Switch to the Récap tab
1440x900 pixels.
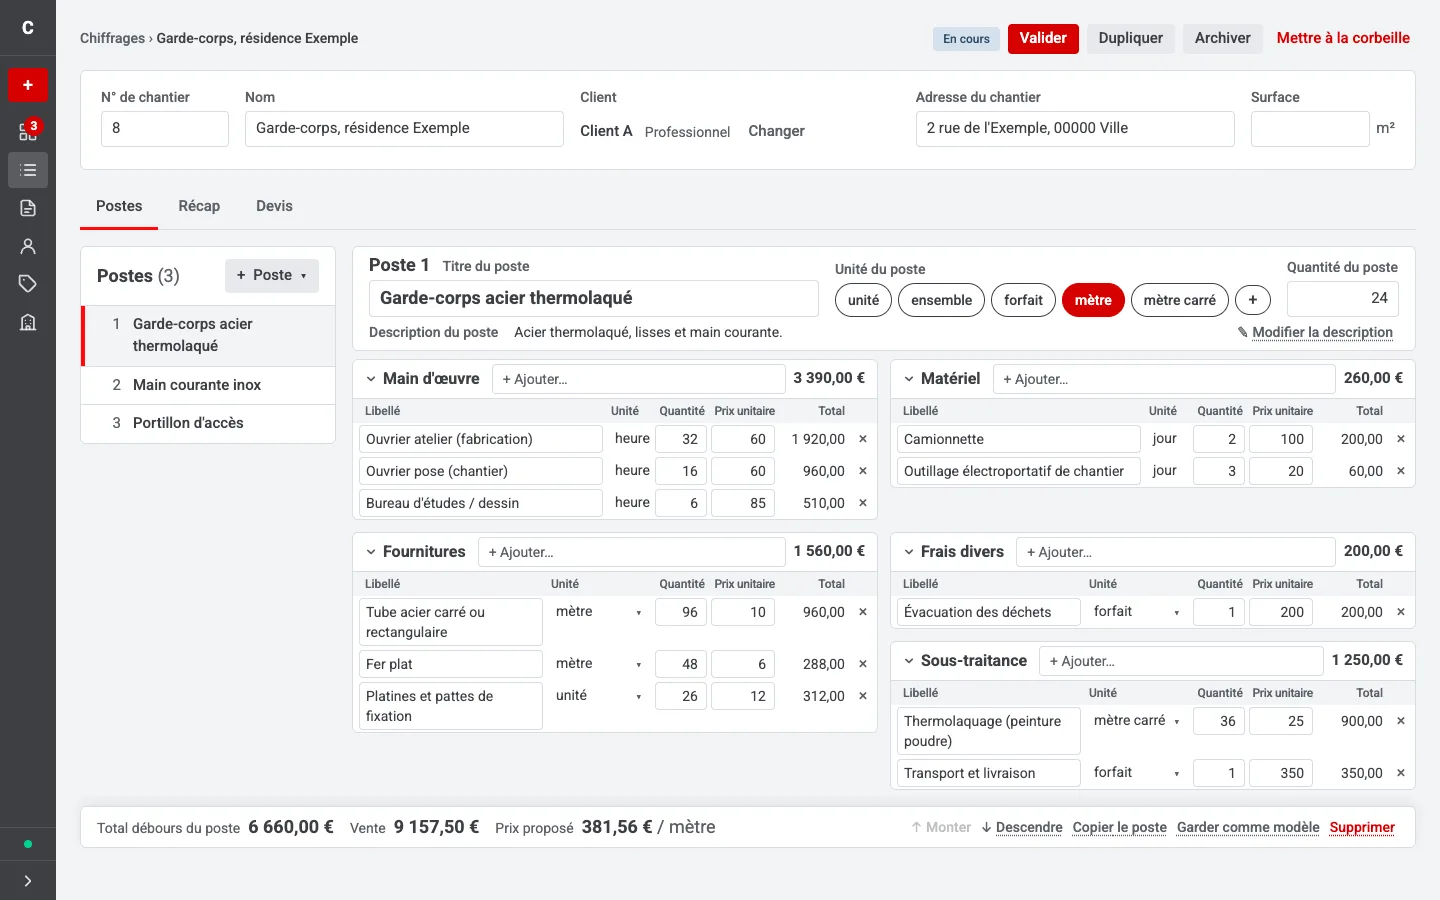(x=199, y=206)
